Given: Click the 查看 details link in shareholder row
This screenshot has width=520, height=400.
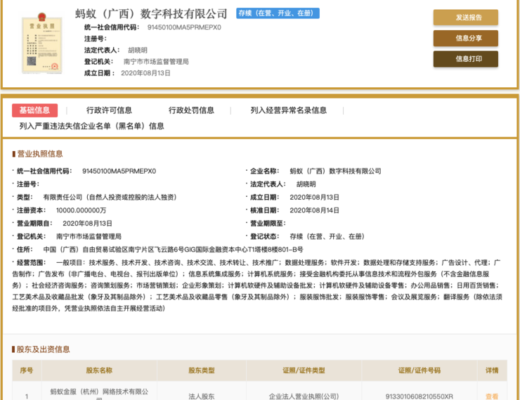Looking at the screenshot, I should pyautogui.click(x=492, y=396).
